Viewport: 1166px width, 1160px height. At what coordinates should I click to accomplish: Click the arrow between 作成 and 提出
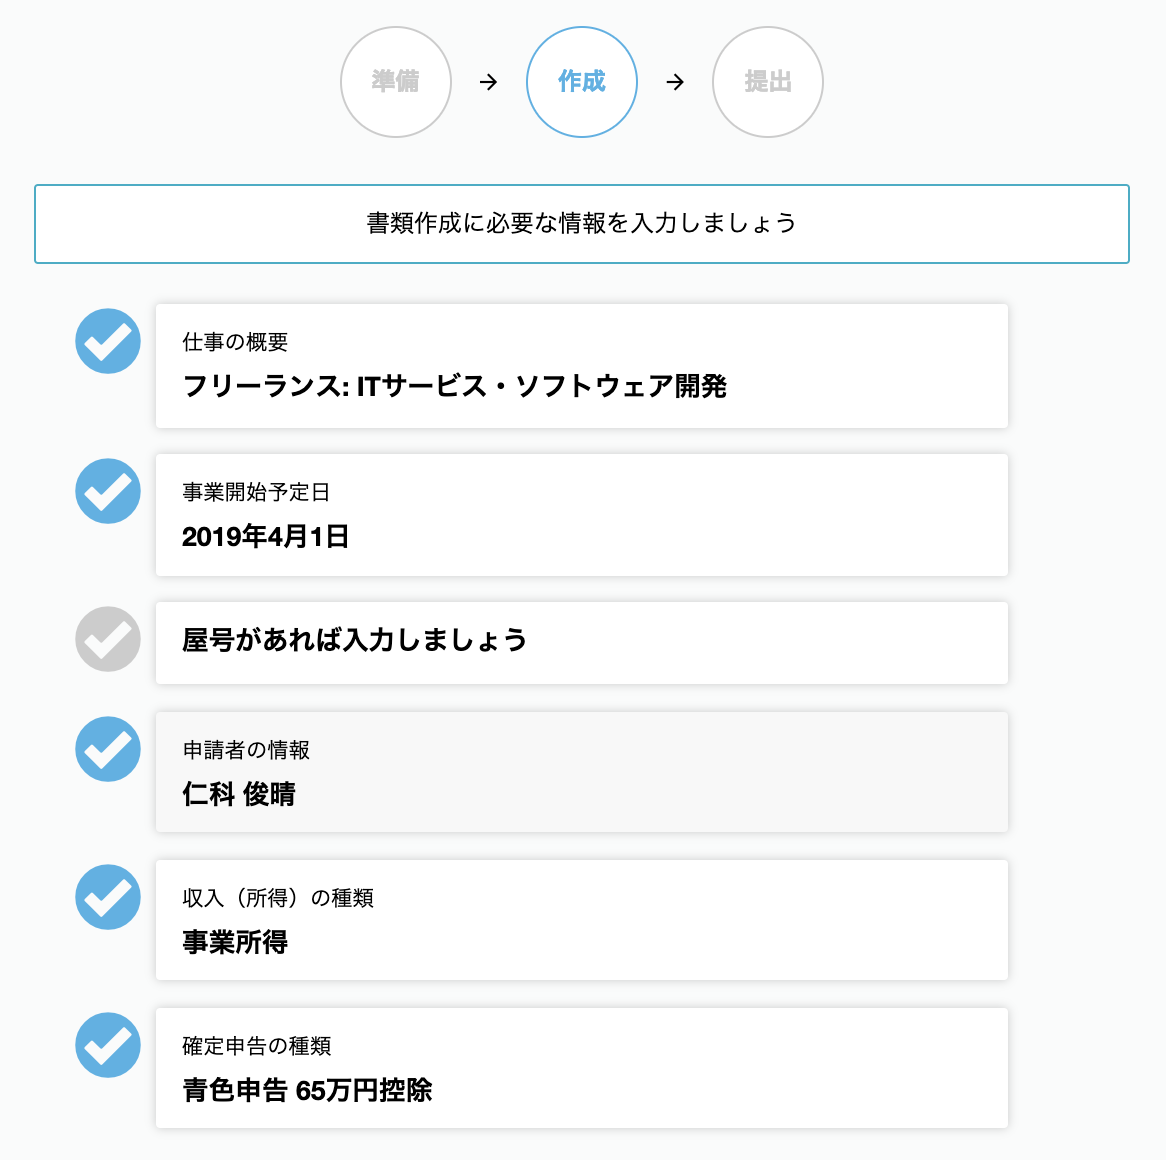coord(675,82)
